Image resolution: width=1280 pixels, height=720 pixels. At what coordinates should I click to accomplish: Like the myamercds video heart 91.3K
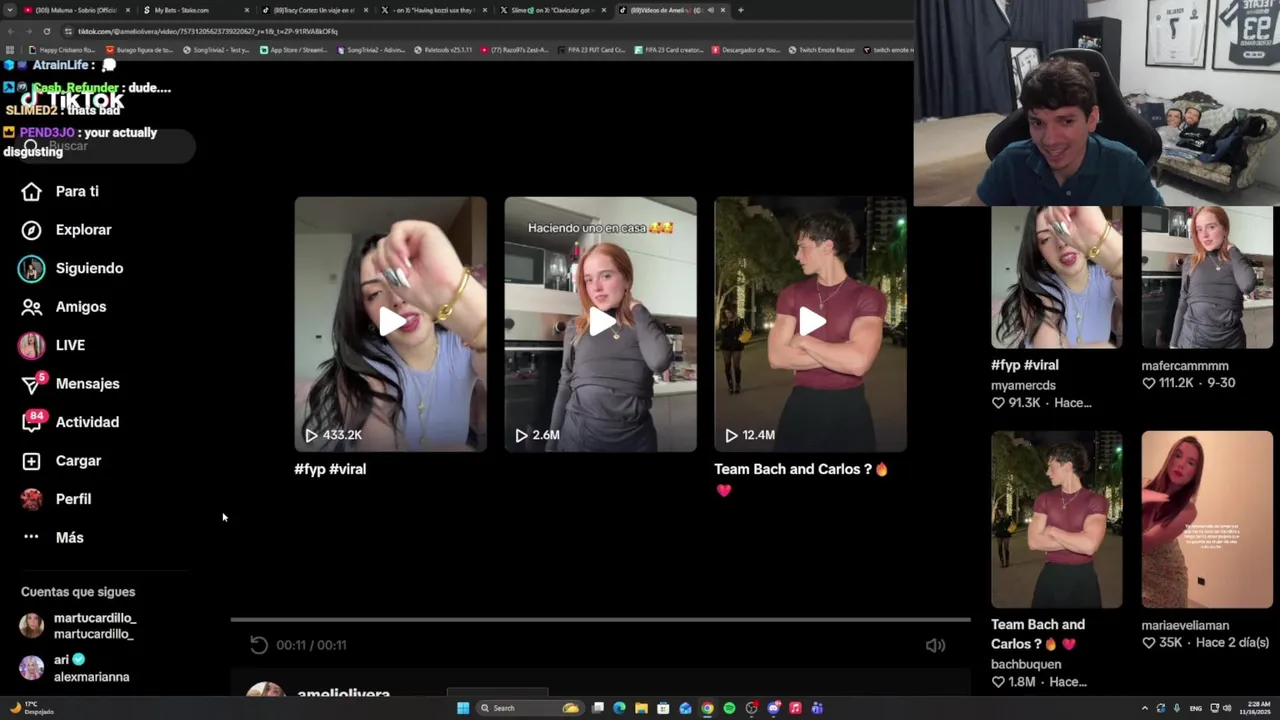[x=998, y=403]
